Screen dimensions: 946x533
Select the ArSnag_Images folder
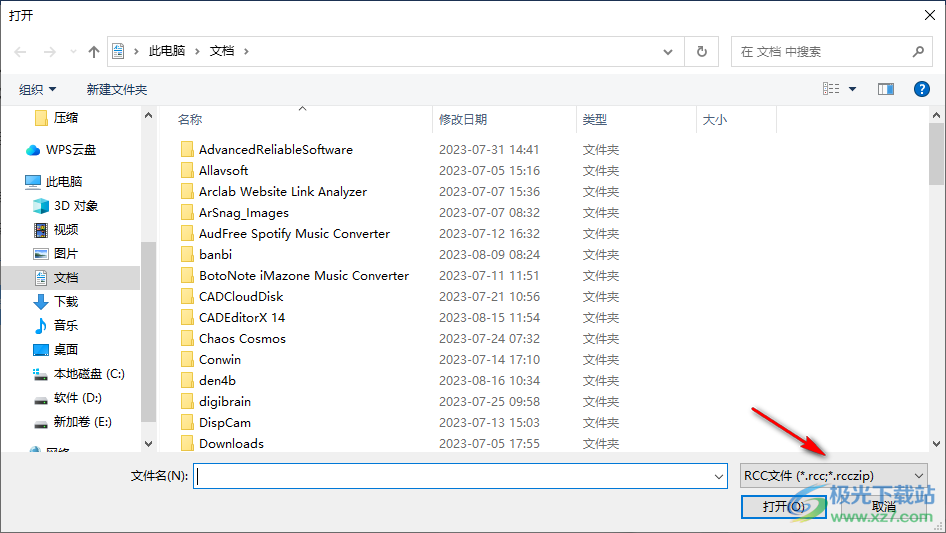[x=244, y=212]
